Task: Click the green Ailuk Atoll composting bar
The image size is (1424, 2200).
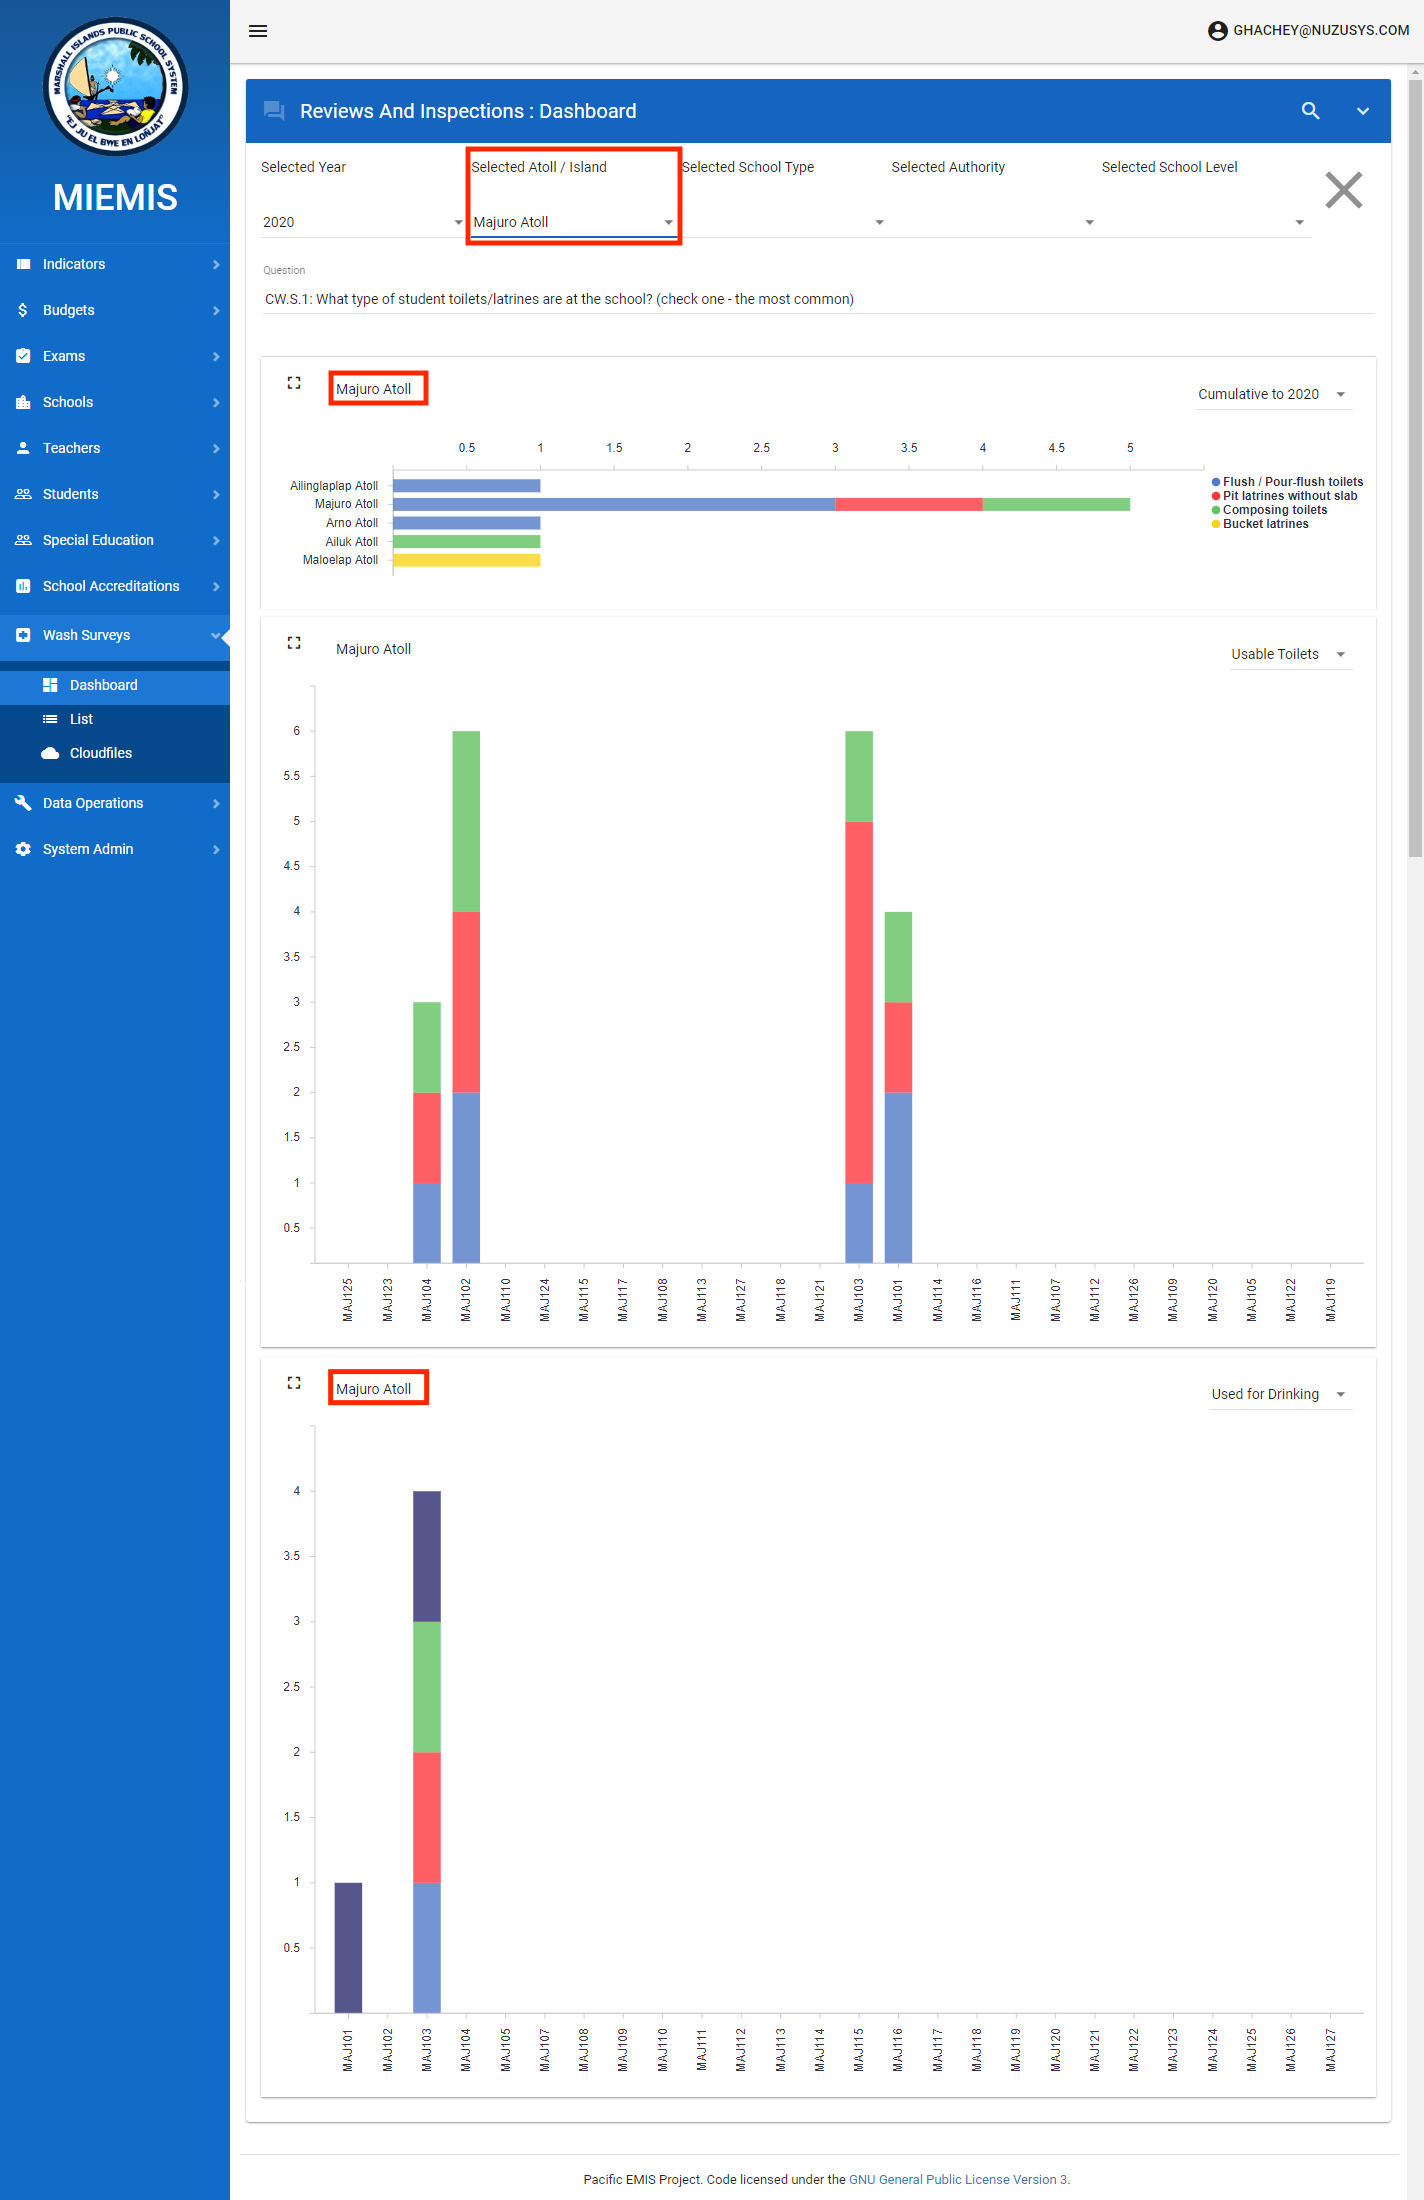Action: (466, 542)
